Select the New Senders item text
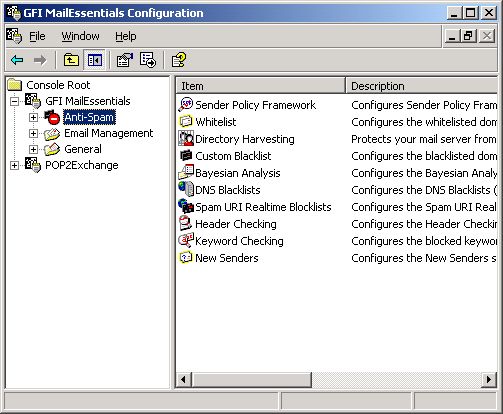This screenshot has width=503, height=414. click(x=227, y=258)
